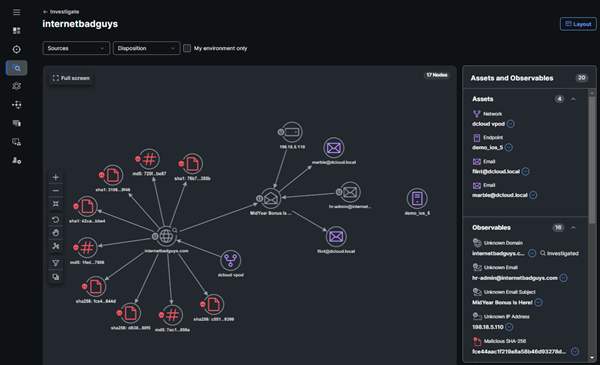Open the Disposition dropdown

[146, 48]
